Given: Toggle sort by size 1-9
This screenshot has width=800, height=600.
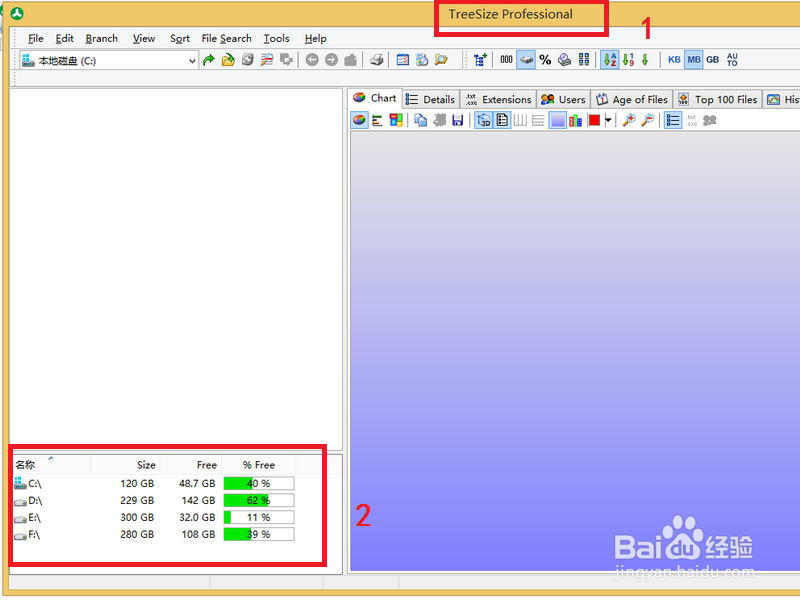Looking at the screenshot, I should pos(629,60).
